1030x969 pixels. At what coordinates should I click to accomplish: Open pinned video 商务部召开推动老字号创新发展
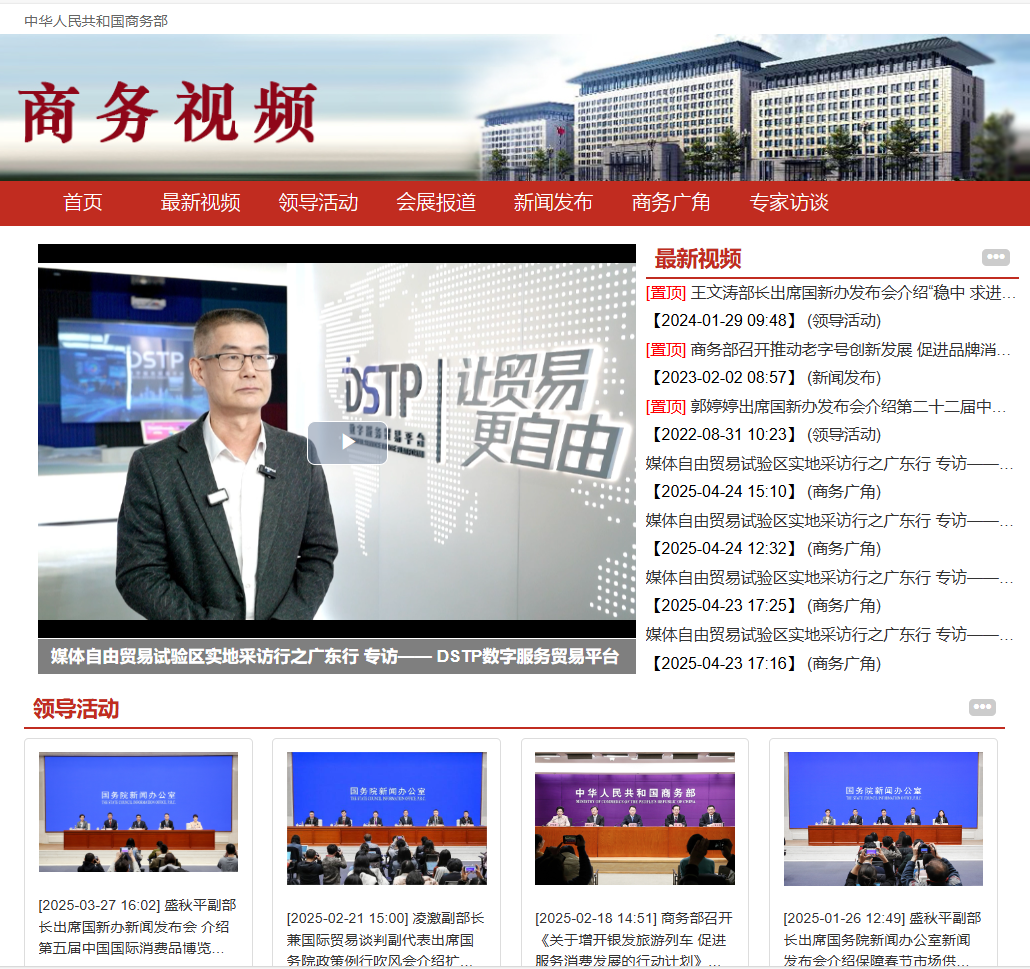850,349
